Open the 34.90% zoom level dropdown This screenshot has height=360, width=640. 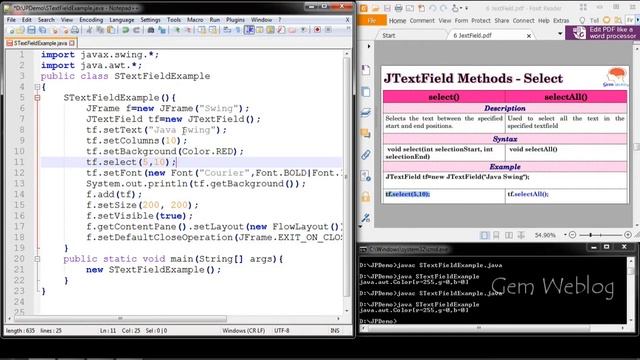[x=565, y=235]
